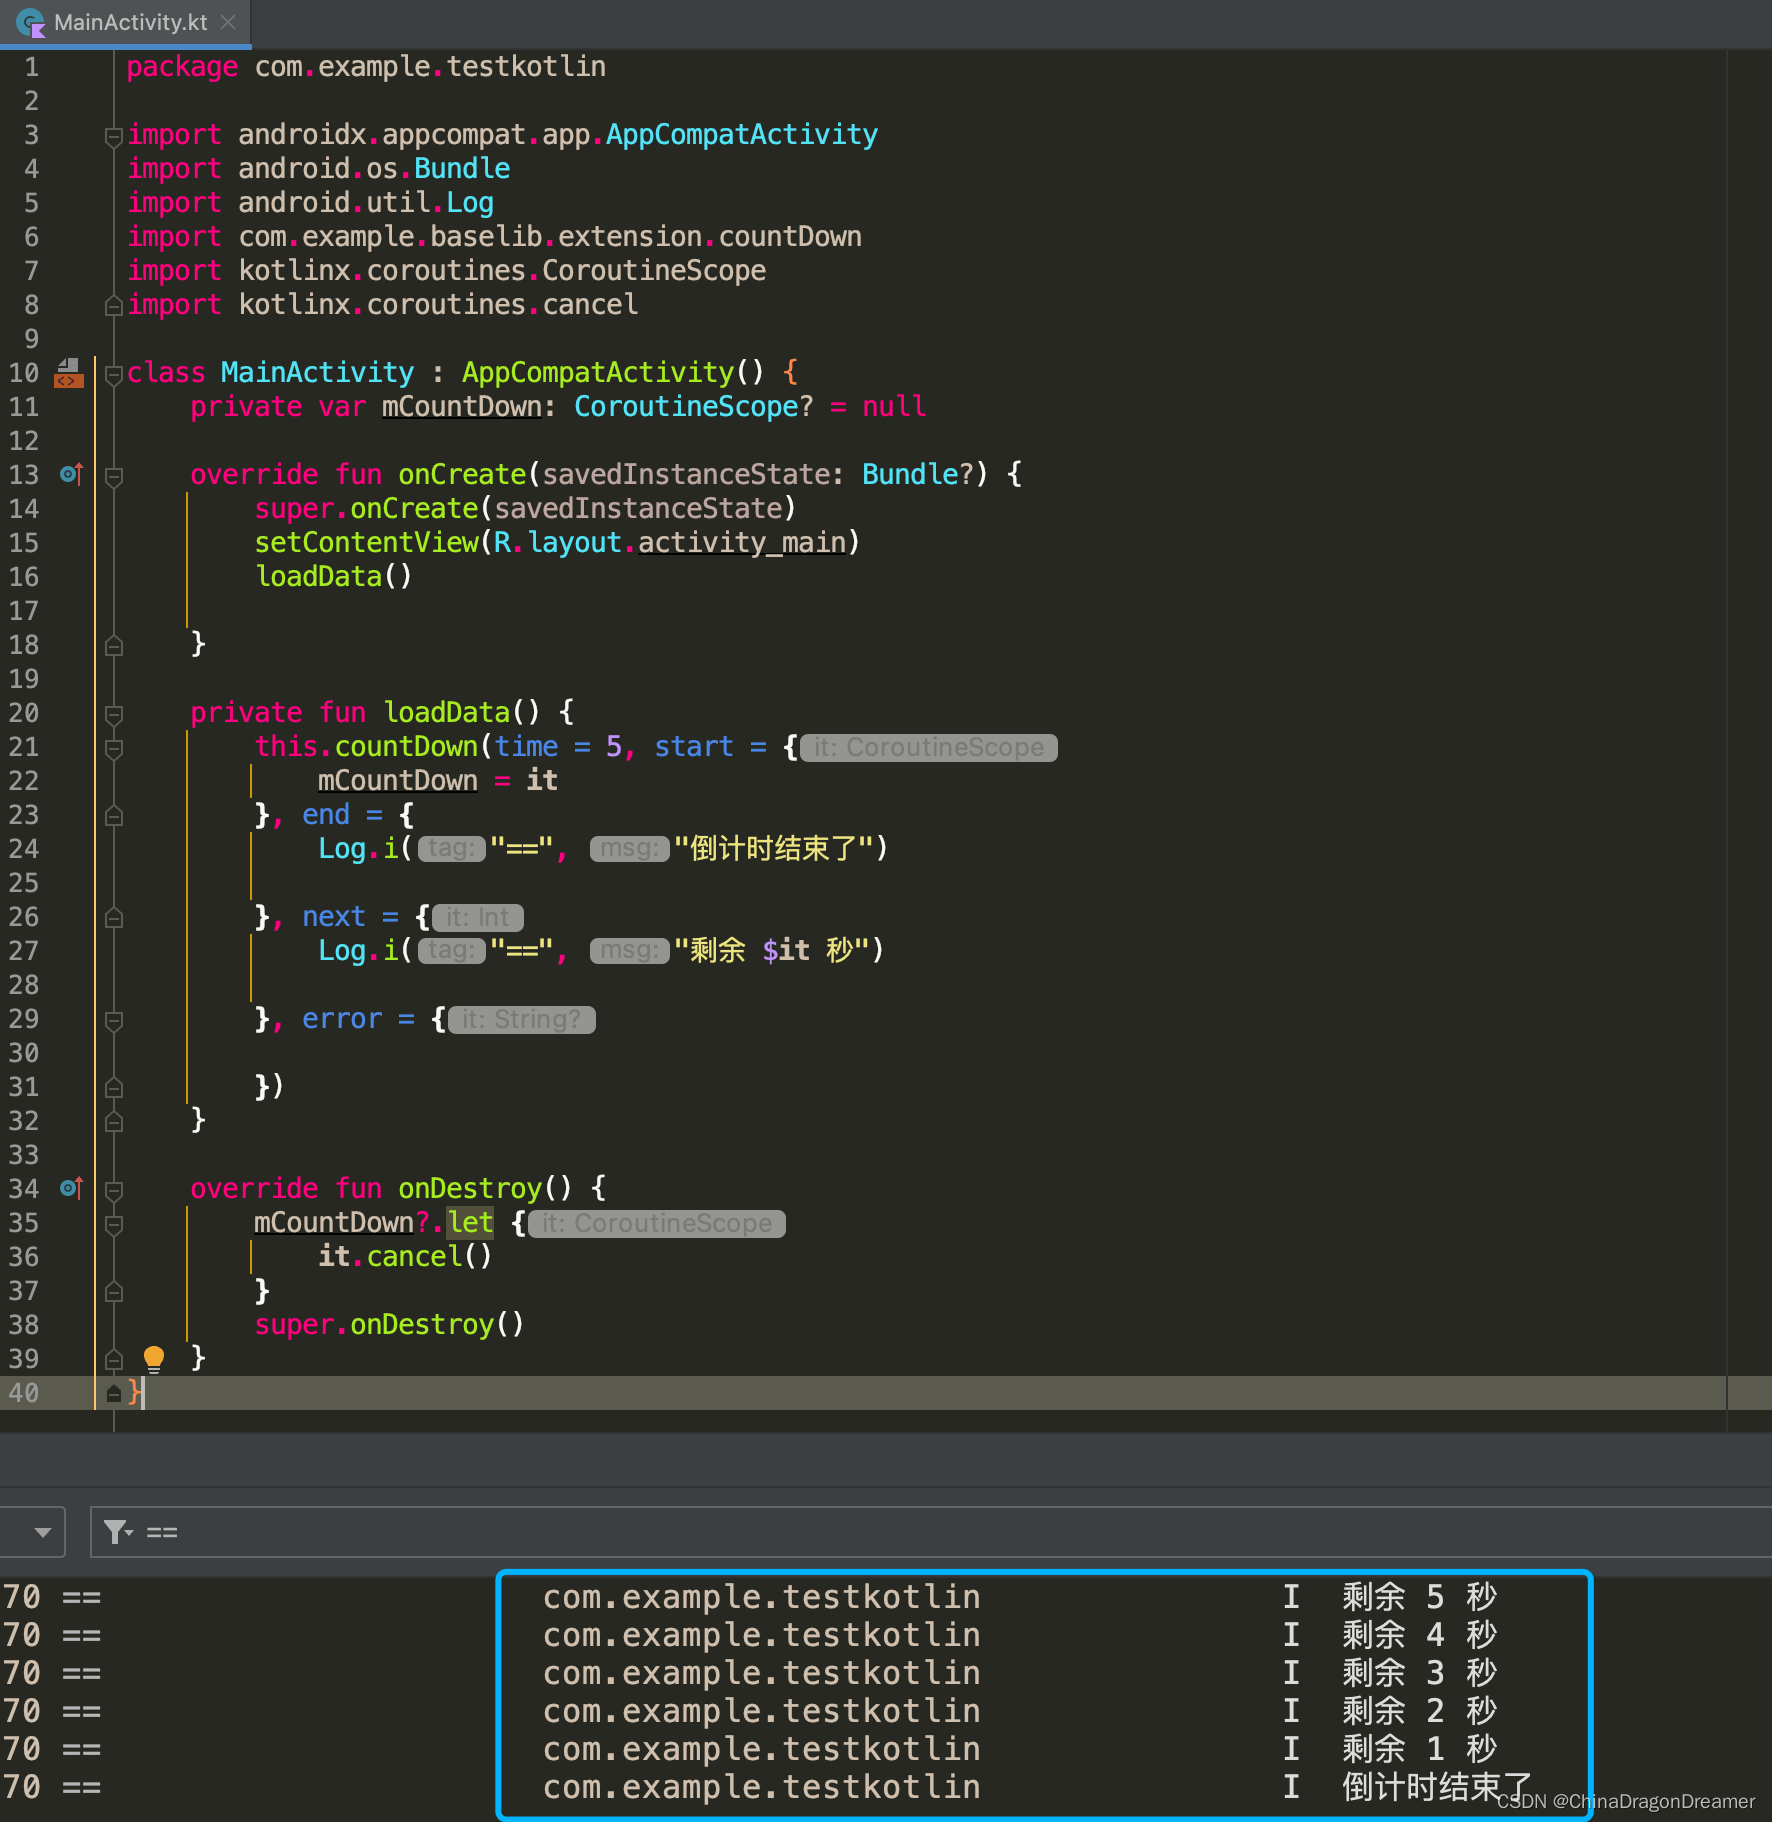
Task: Click the 'it: CoroutineScope' inlay hint on line 21
Action: [929, 748]
